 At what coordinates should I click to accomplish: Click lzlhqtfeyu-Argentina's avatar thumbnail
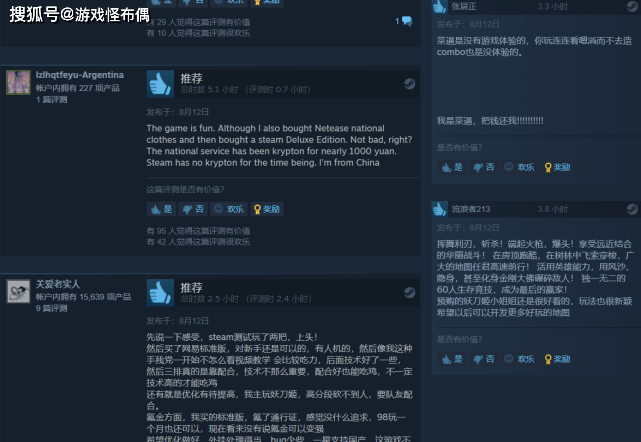coord(18,82)
